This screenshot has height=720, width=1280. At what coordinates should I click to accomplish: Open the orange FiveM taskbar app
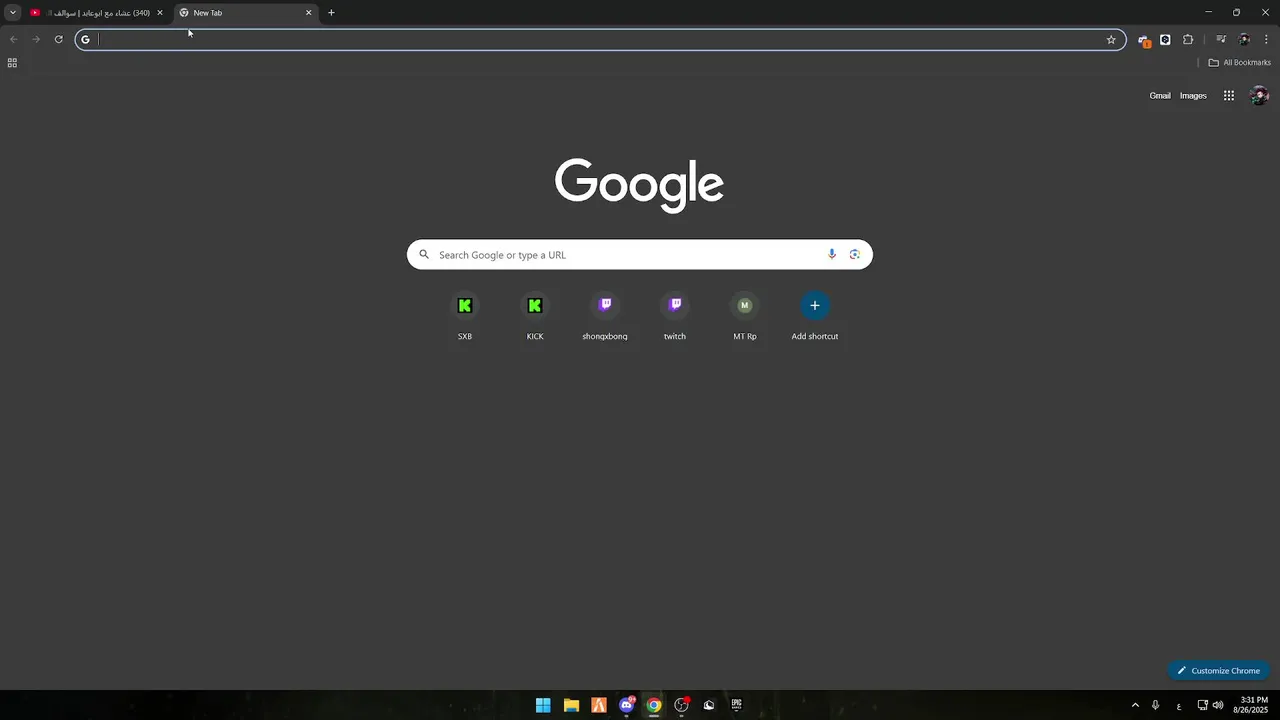tap(599, 705)
